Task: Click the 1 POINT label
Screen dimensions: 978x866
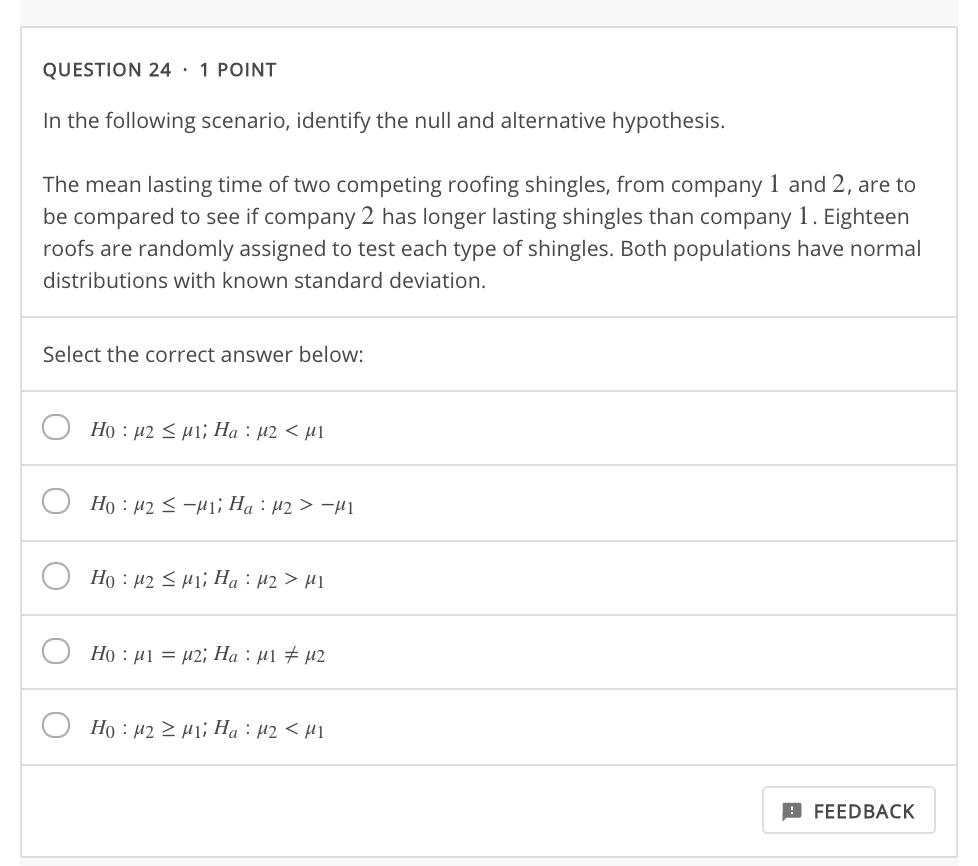Action: pyautogui.click(x=238, y=69)
